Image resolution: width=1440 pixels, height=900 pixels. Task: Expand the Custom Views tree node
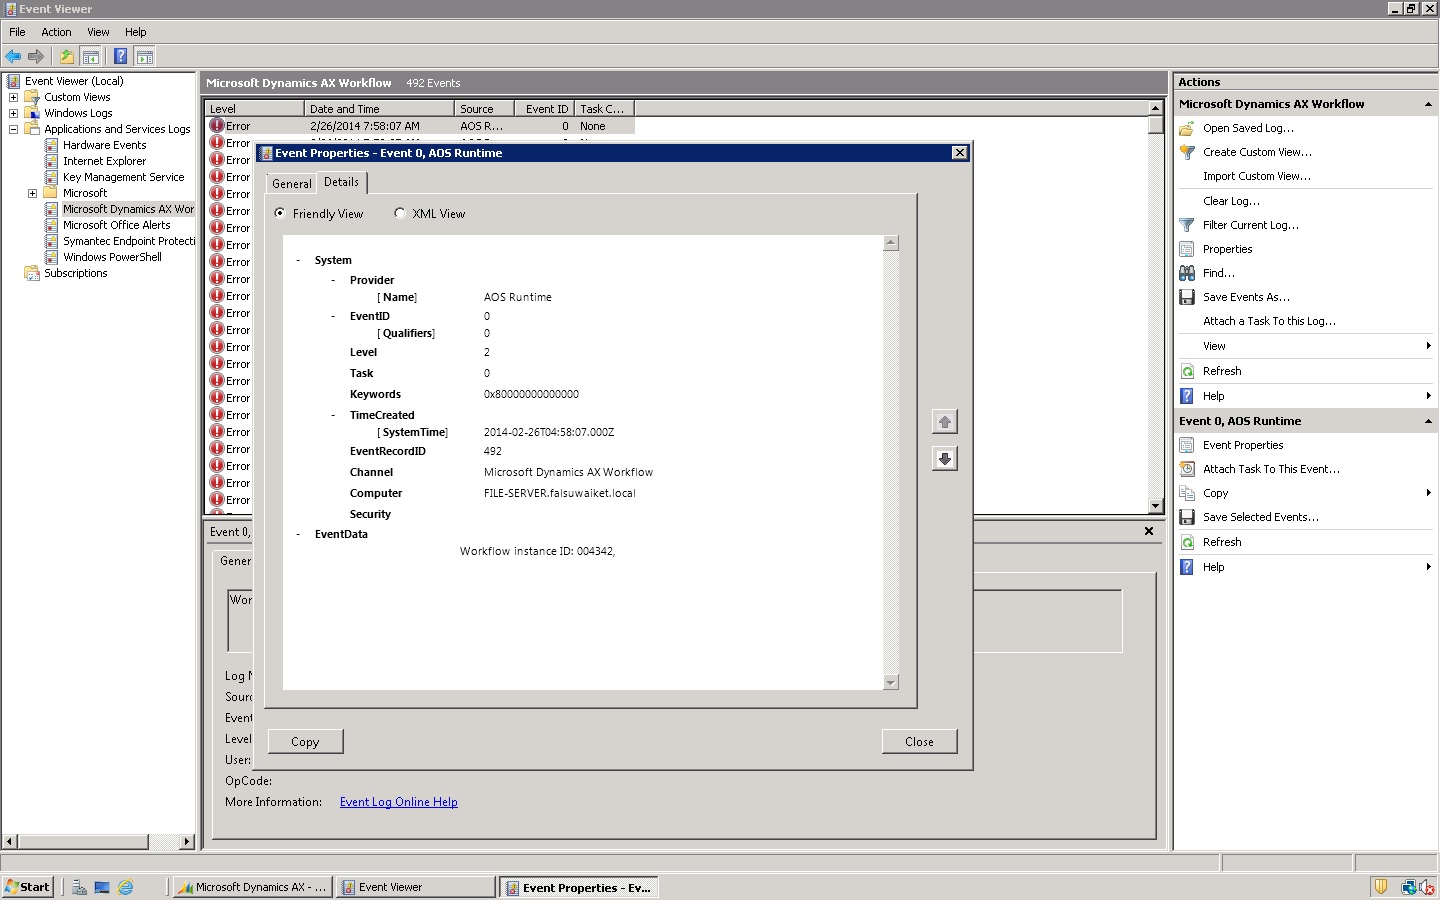point(13,97)
